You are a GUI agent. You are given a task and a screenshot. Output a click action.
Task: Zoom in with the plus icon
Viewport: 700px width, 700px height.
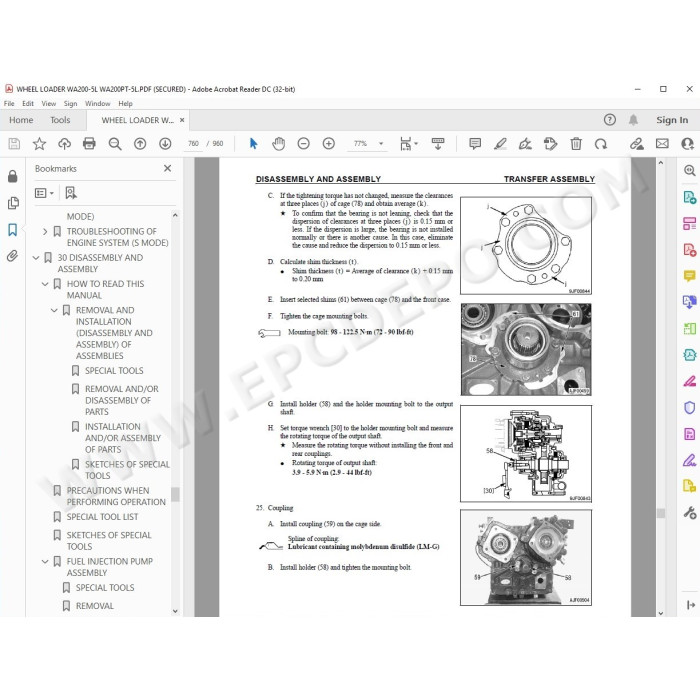329,143
